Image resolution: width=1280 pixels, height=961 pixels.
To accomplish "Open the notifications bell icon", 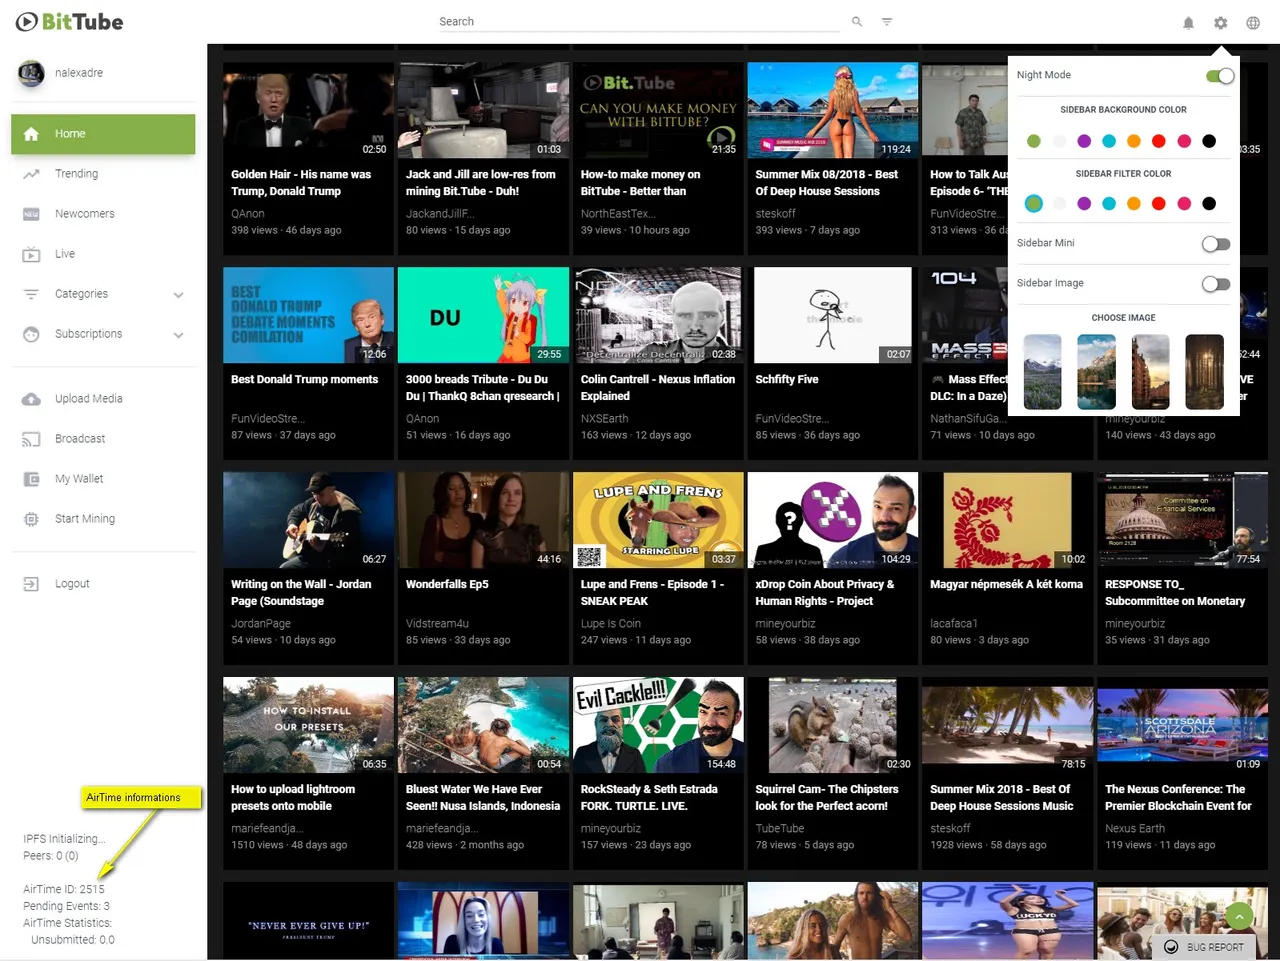I will coord(1188,22).
